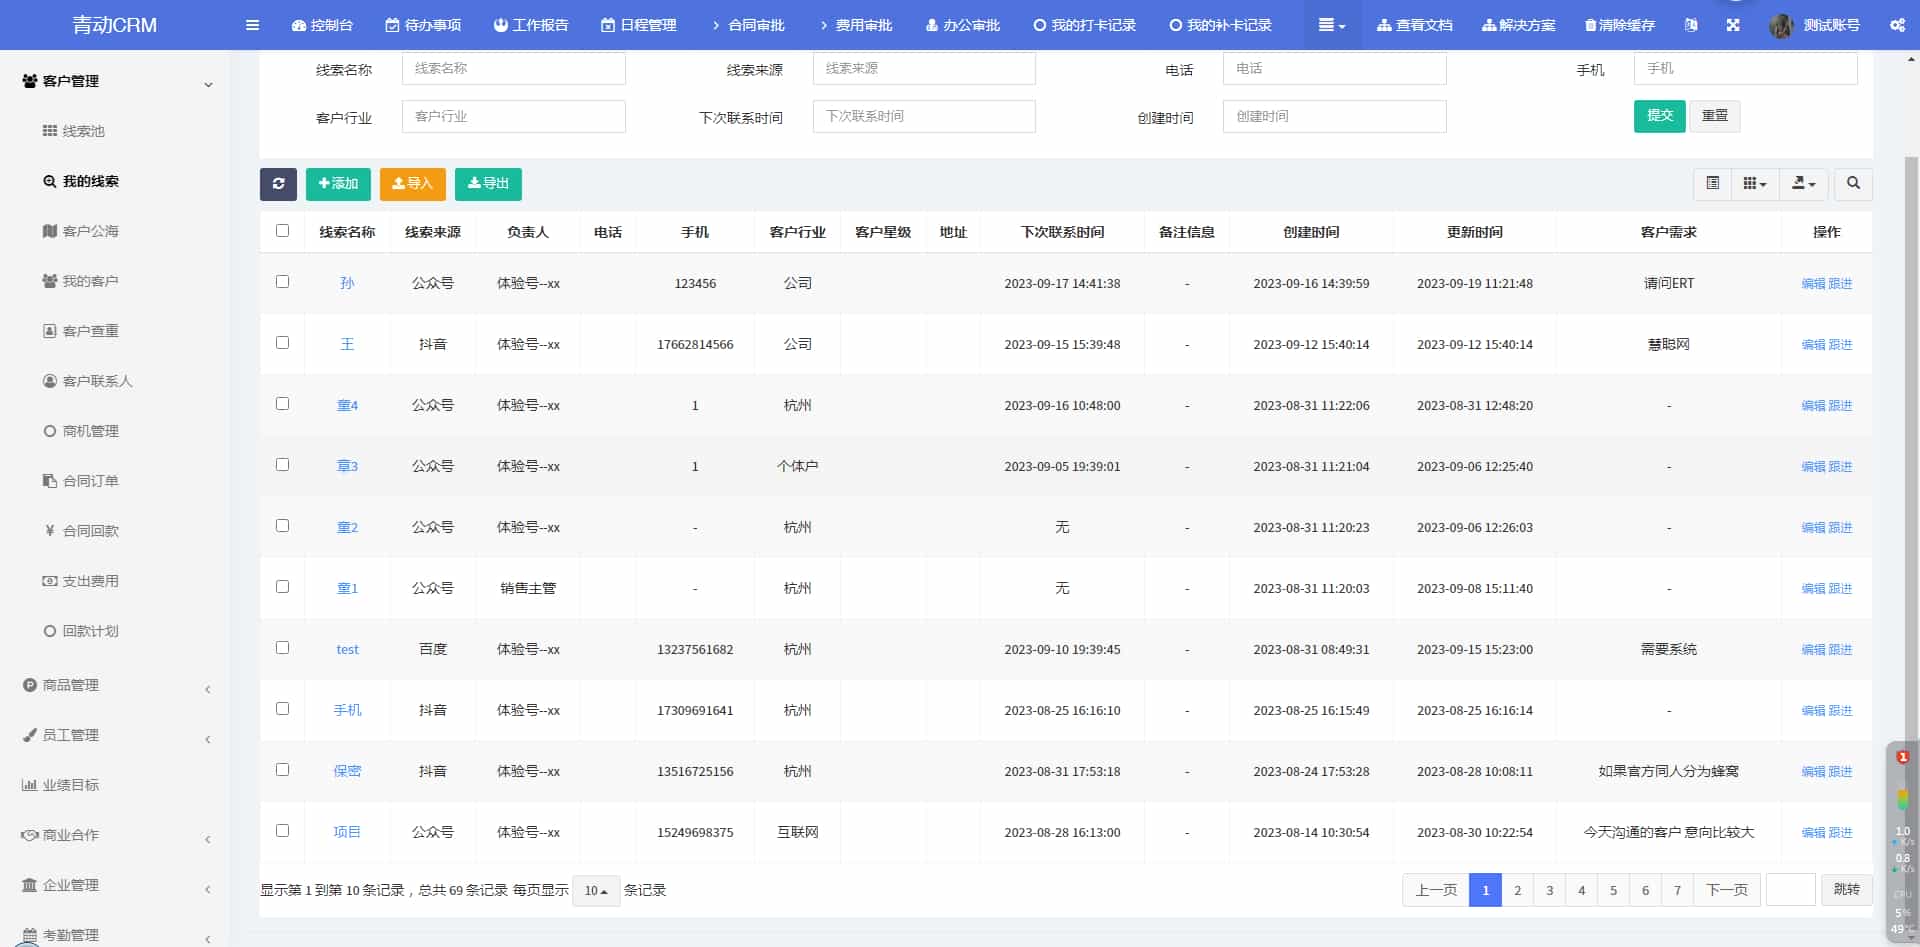Image resolution: width=1920 pixels, height=947 pixels.
Task: Click the 线索名称 search input field
Action: 513,69
